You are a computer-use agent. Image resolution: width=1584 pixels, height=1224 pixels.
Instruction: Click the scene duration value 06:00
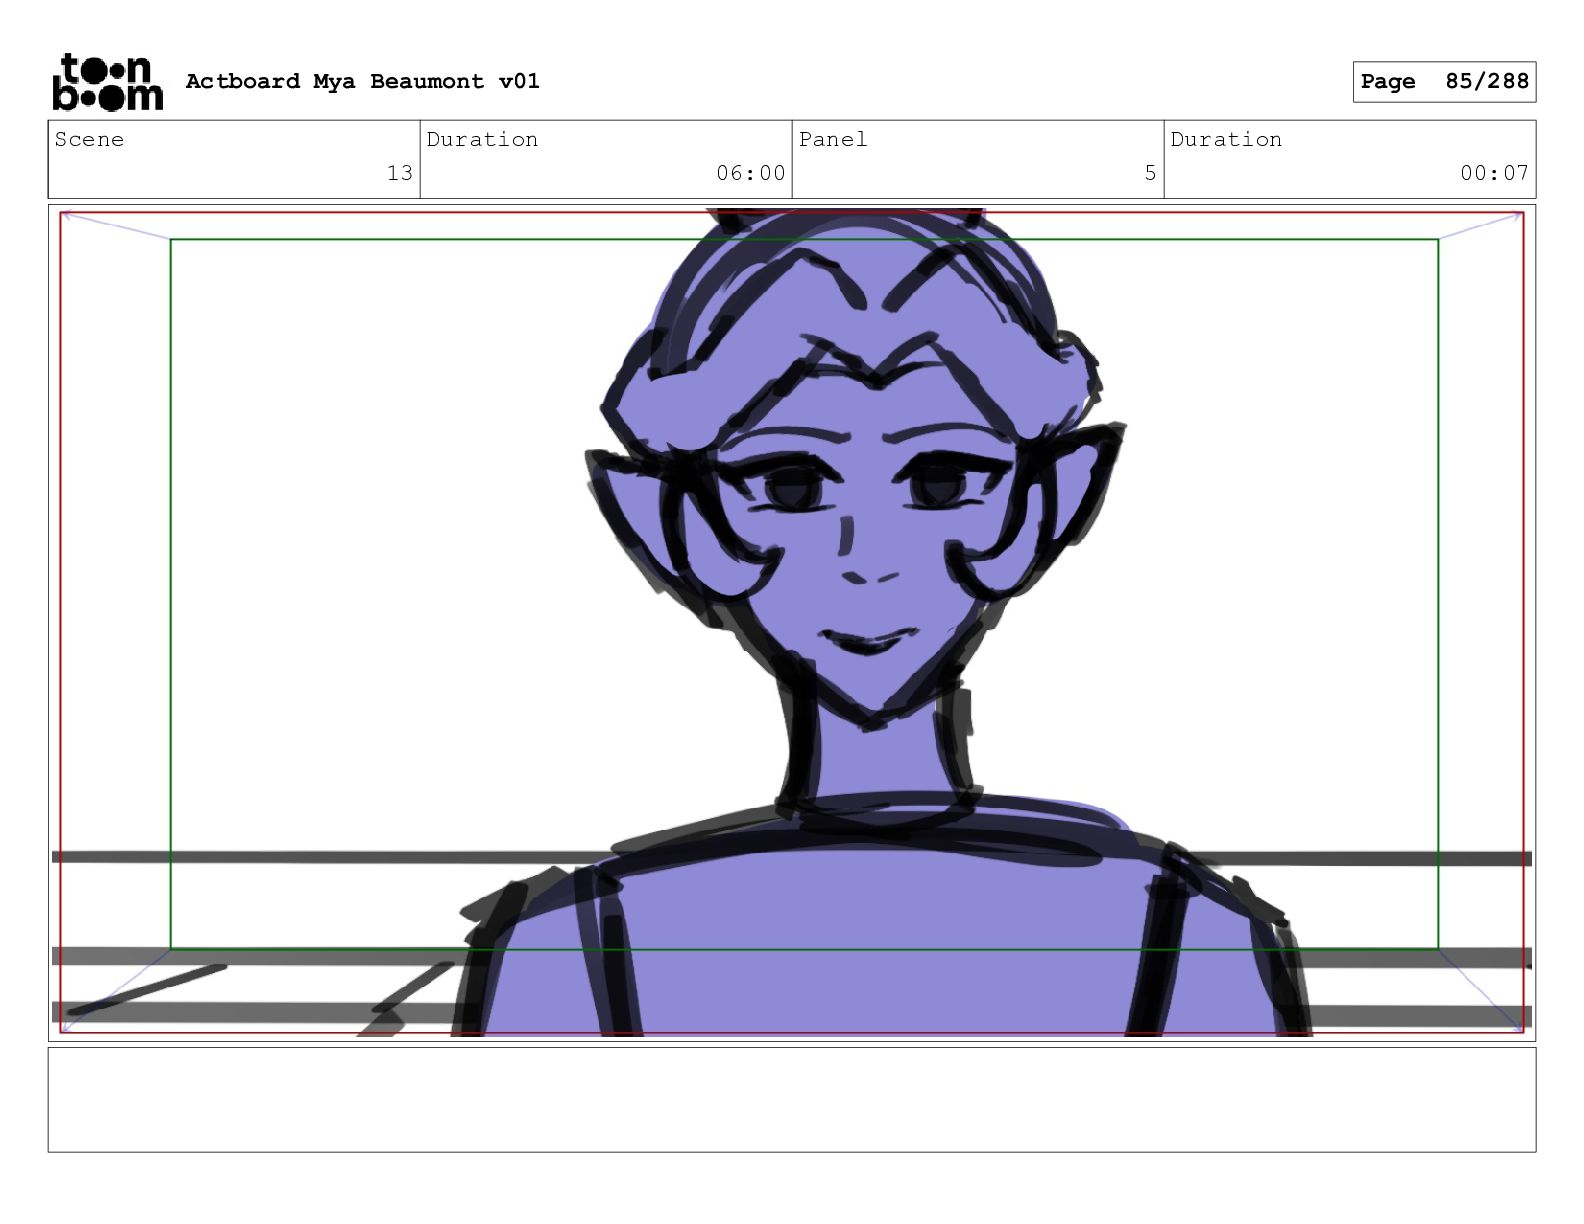tap(750, 173)
